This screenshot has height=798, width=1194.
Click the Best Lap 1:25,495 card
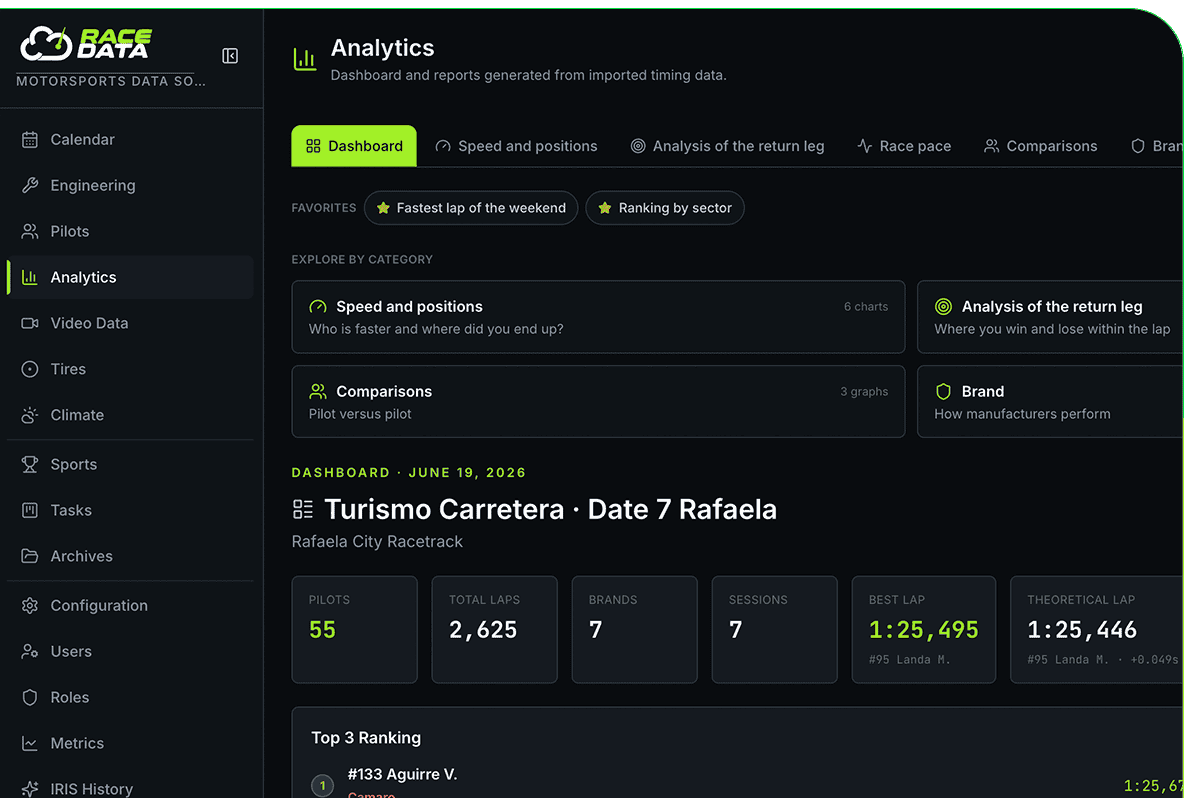pyautogui.click(x=924, y=630)
